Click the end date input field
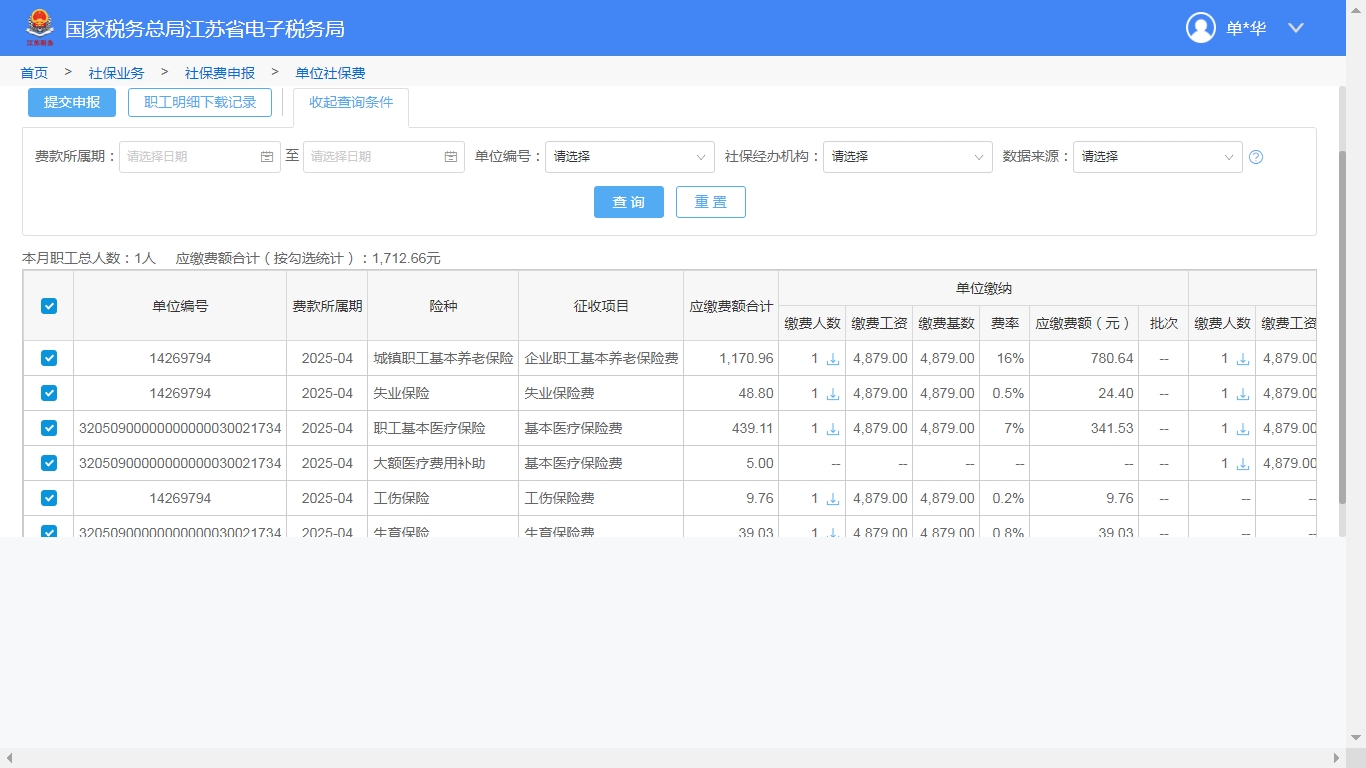This screenshot has width=1366, height=768. [384, 157]
